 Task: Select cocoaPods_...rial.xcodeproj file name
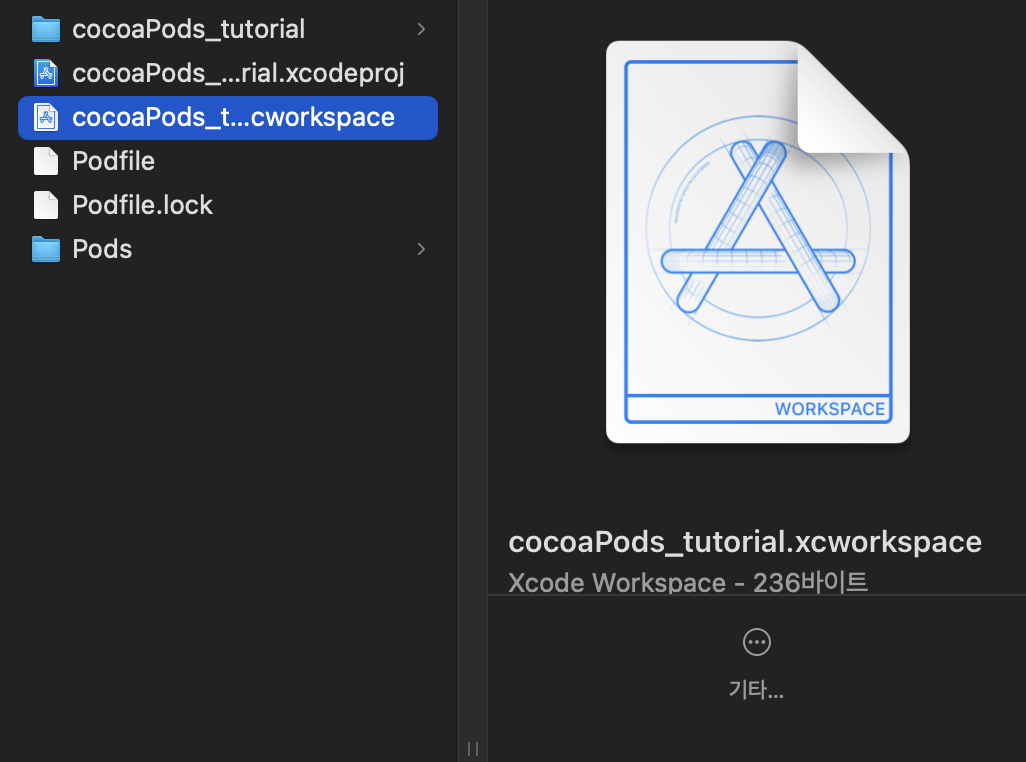click(x=238, y=73)
